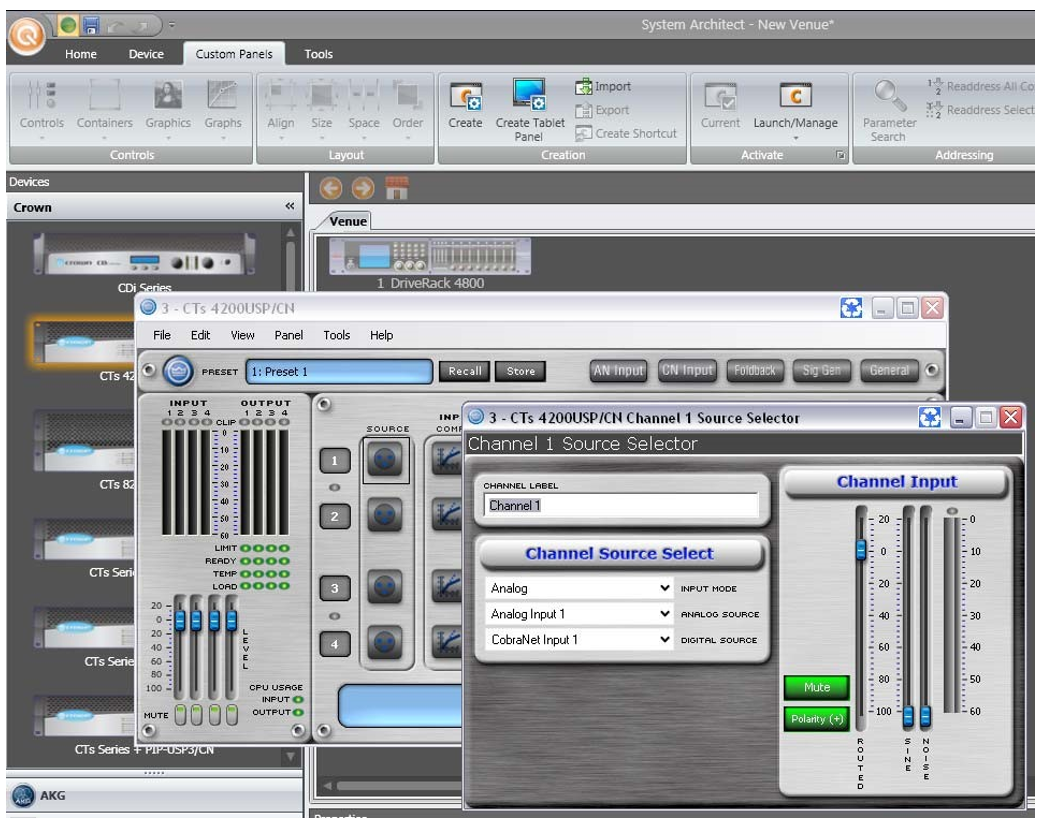Click the Store preset button
This screenshot has height=828, width=1043.
520,371
